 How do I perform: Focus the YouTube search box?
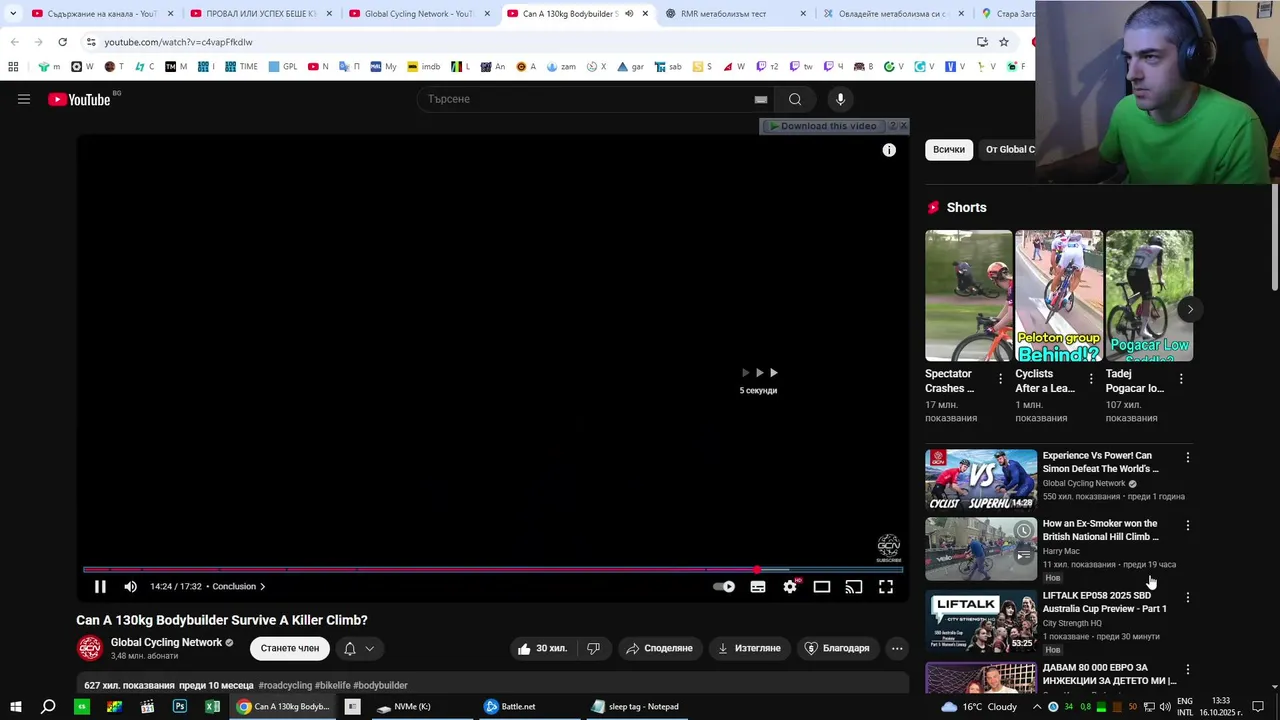pyautogui.click(x=586, y=99)
